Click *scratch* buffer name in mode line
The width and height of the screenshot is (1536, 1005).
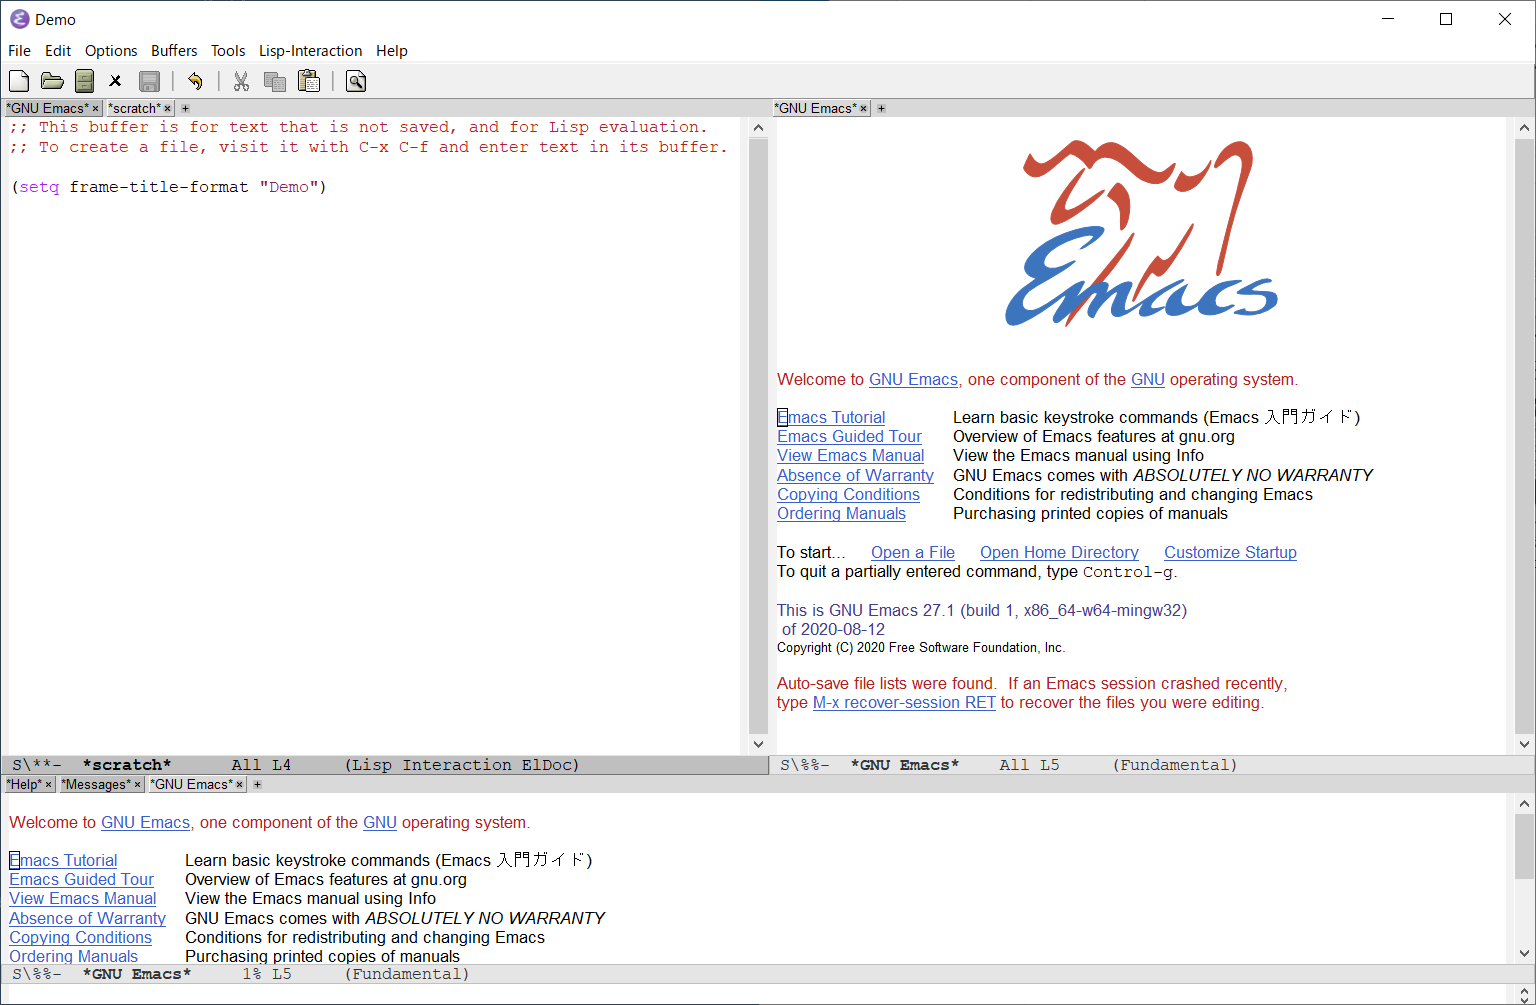point(126,765)
